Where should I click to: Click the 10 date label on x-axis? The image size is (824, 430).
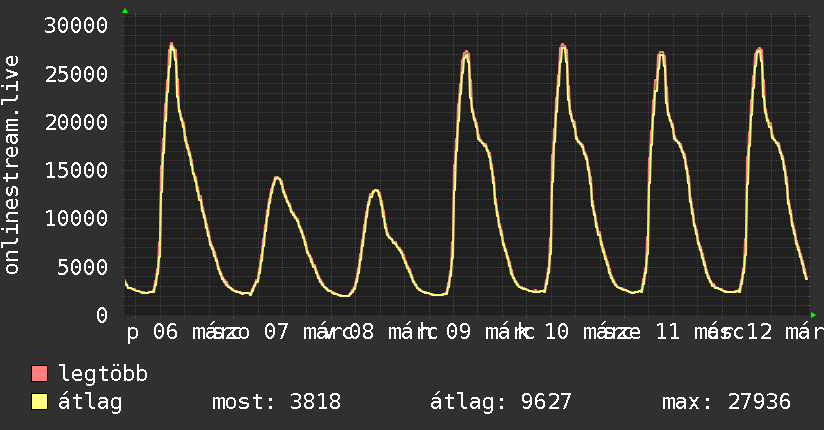click(557, 332)
